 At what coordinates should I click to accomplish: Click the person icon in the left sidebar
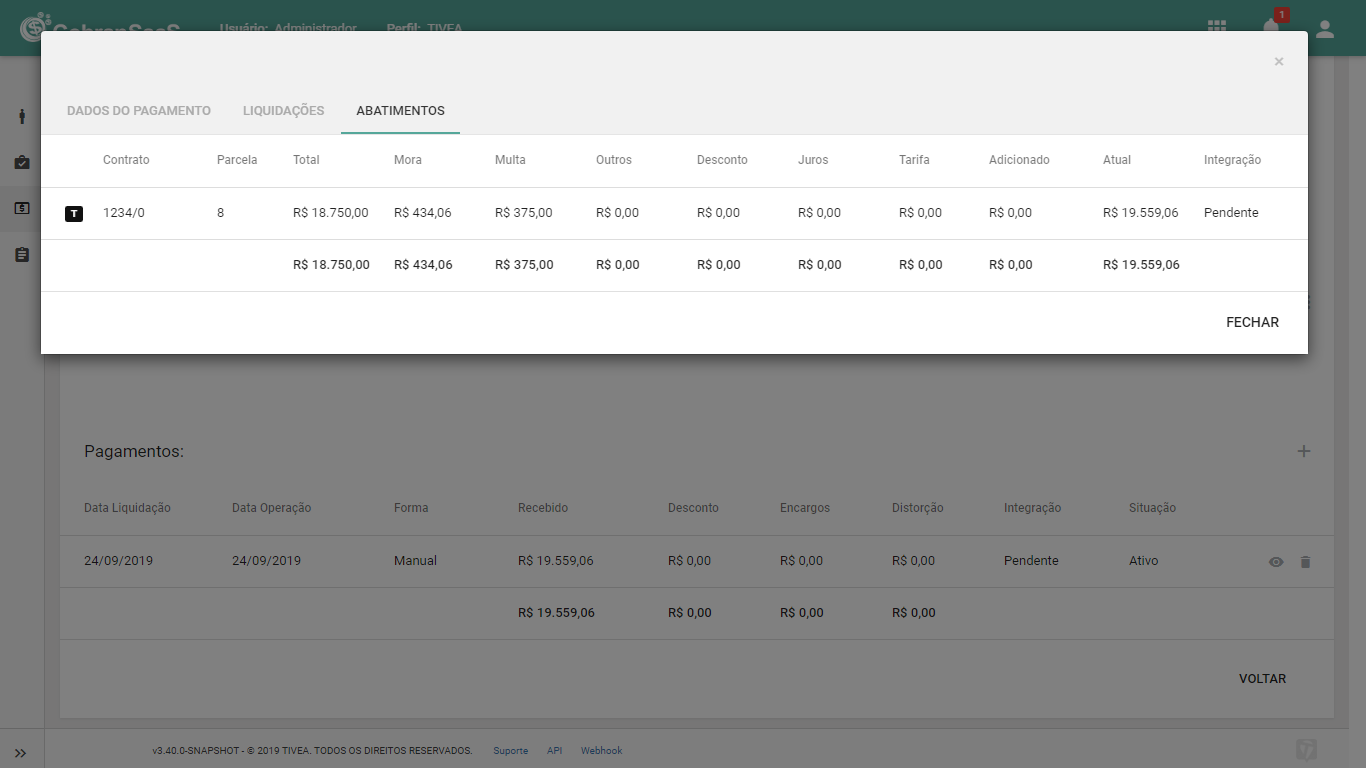pos(22,116)
